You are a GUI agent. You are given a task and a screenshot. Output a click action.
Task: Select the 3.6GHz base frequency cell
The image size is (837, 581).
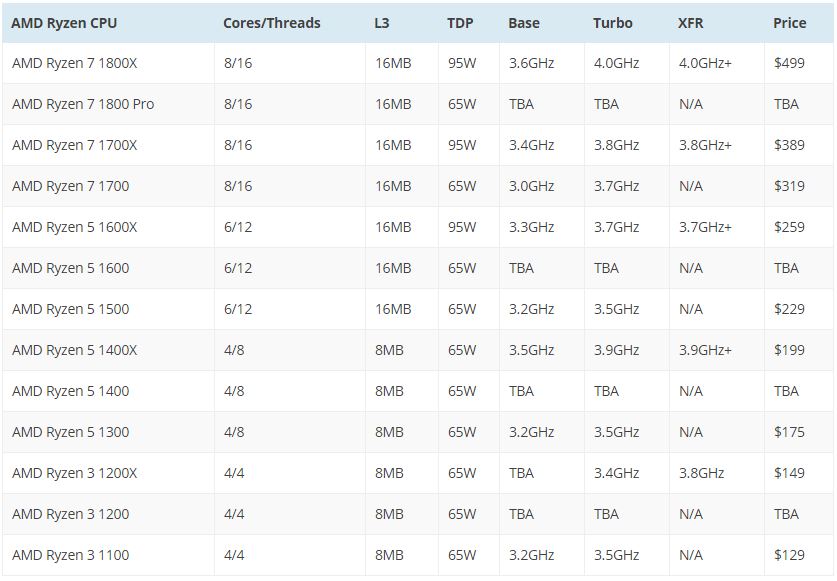click(531, 63)
